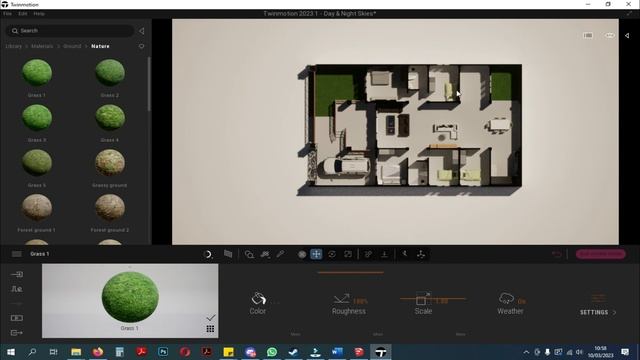Open Windows Start menu
Image resolution: width=640 pixels, height=360 pixels.
11,352
